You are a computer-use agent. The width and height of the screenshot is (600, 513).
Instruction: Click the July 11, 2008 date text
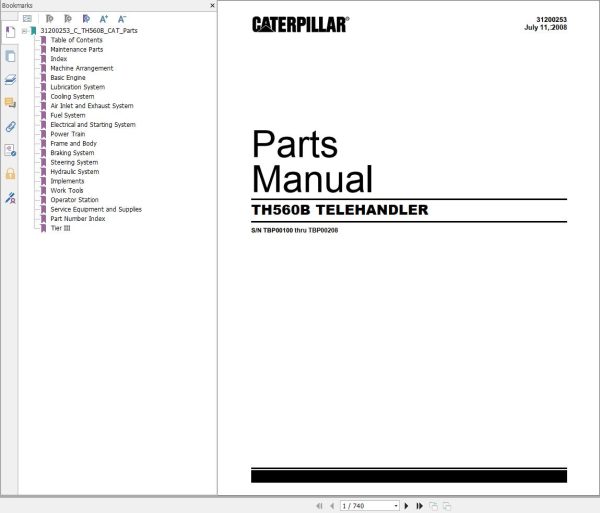coord(545,28)
